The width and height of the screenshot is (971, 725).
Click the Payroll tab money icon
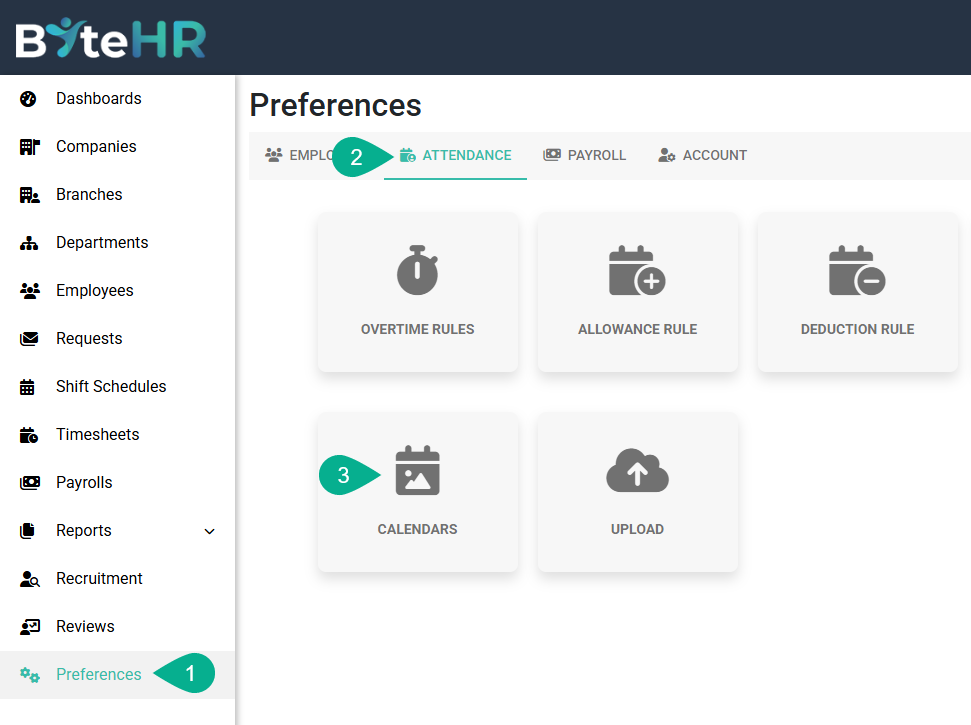click(x=552, y=155)
